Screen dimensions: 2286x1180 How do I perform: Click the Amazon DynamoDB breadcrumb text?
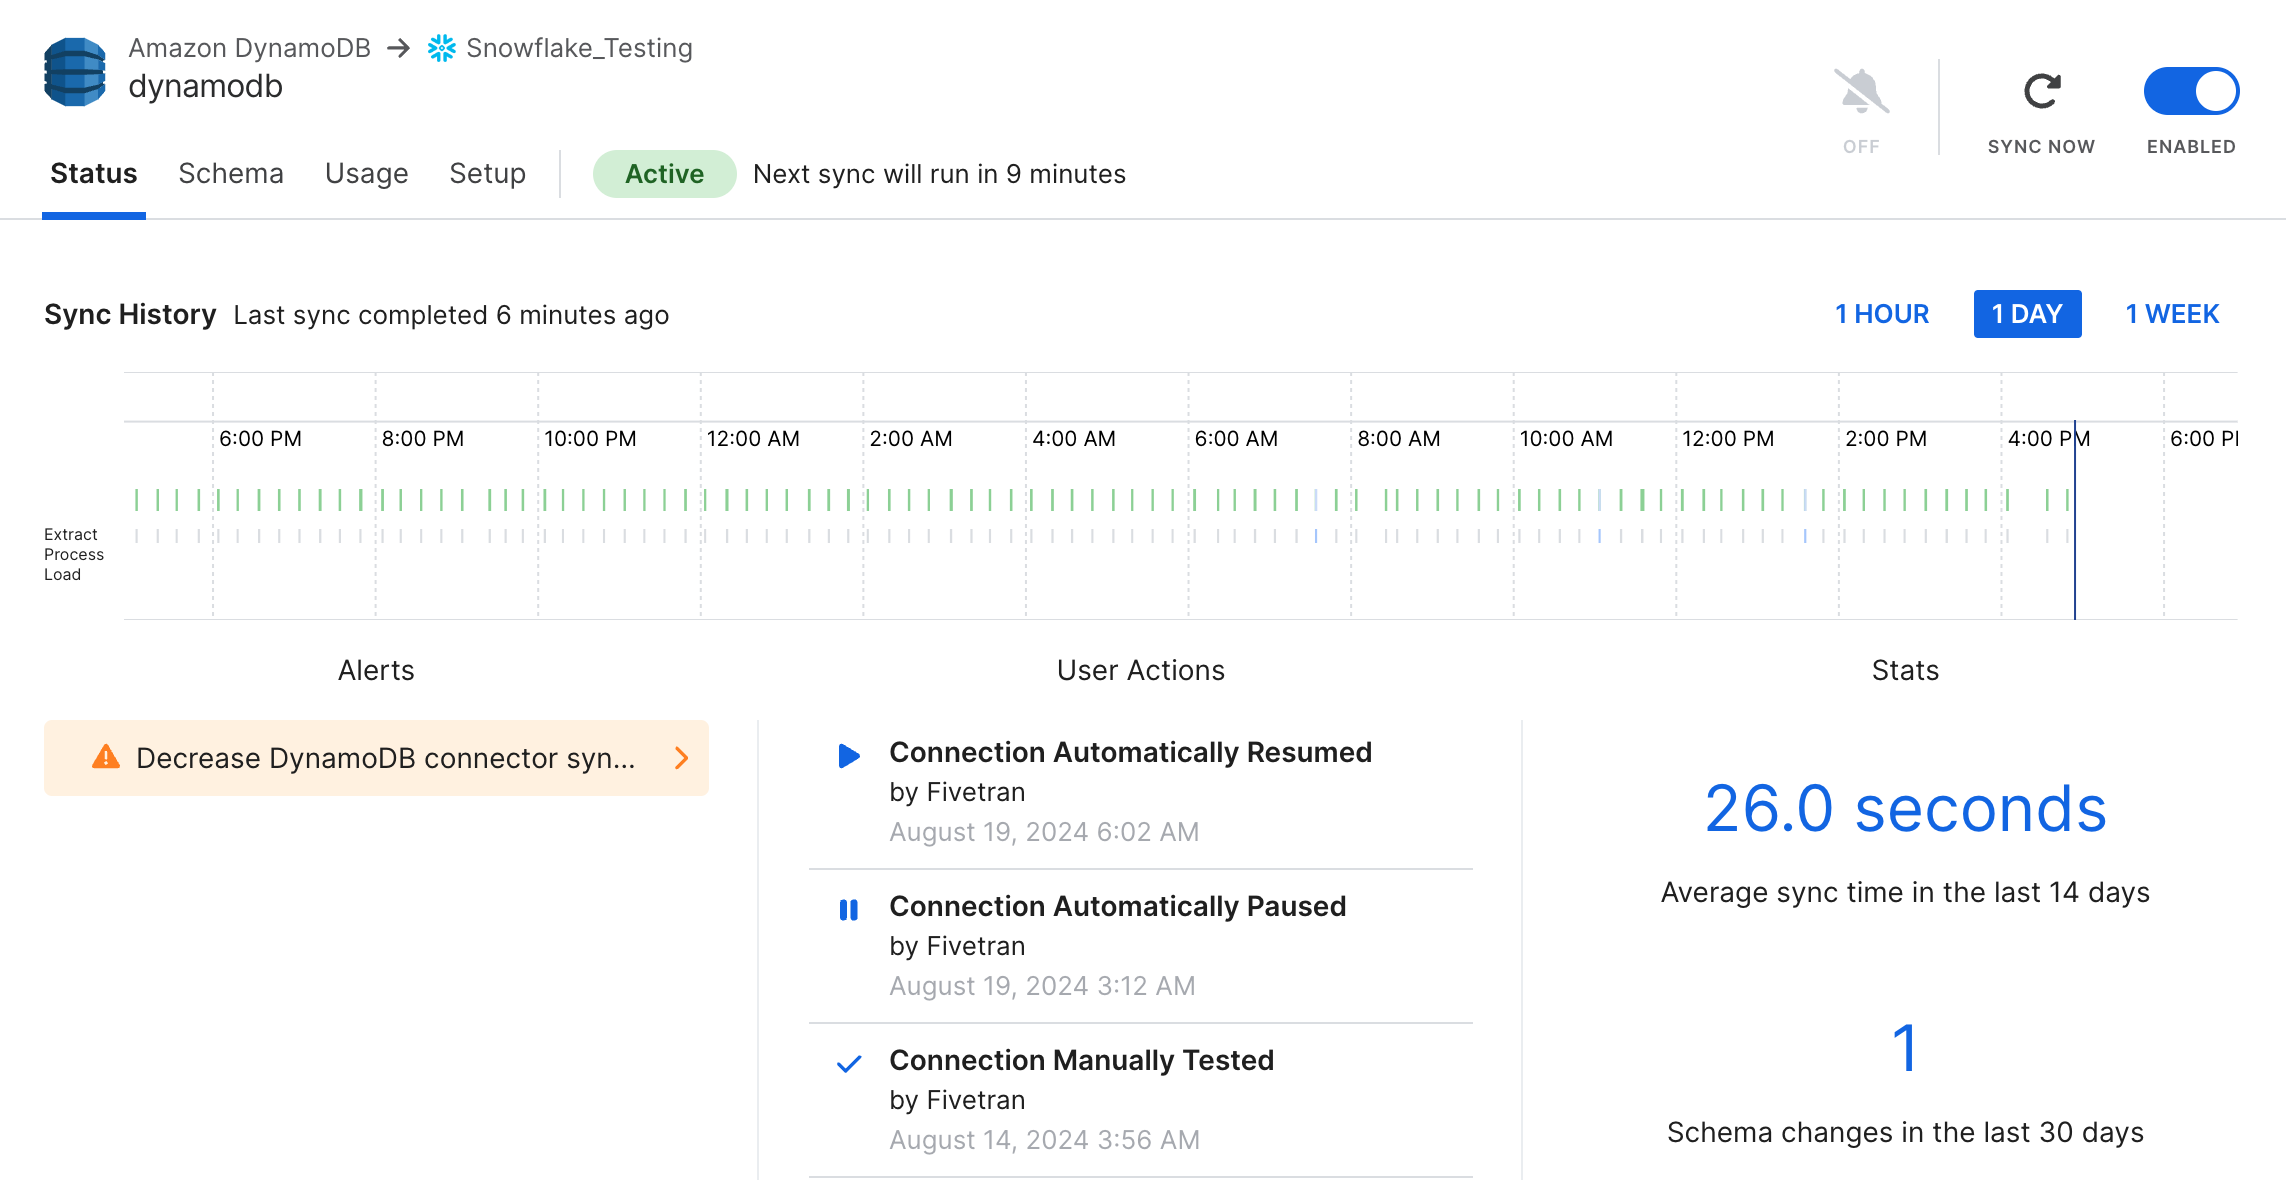coord(249,48)
